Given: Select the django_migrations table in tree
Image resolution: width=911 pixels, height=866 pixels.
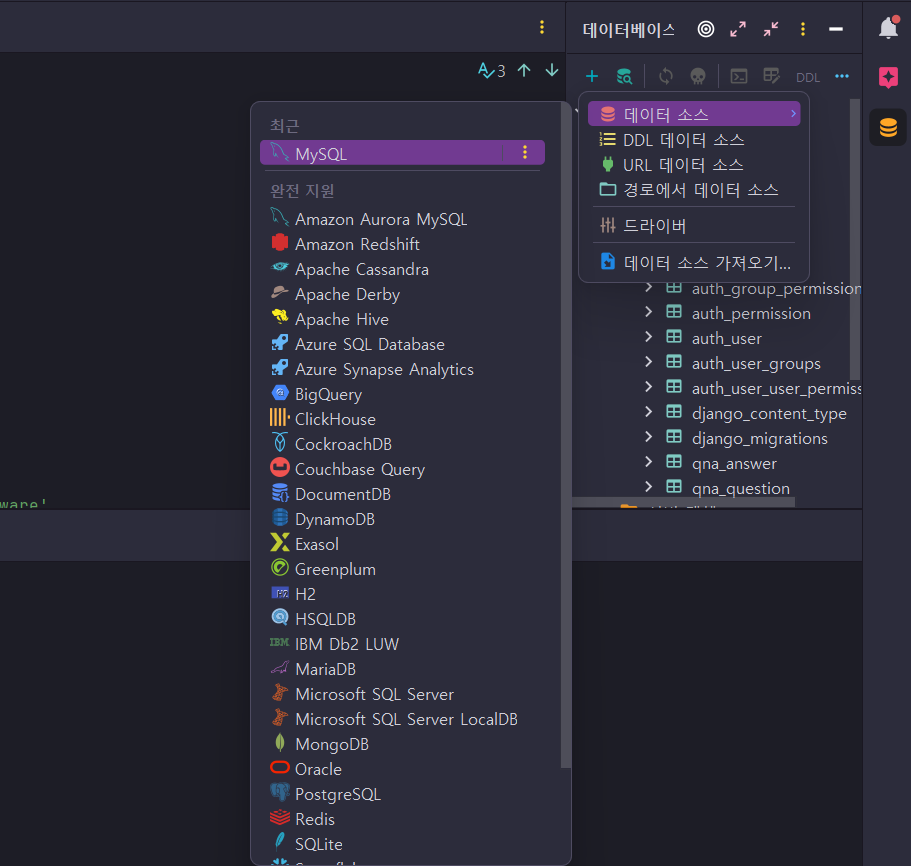Looking at the screenshot, I should (759, 439).
